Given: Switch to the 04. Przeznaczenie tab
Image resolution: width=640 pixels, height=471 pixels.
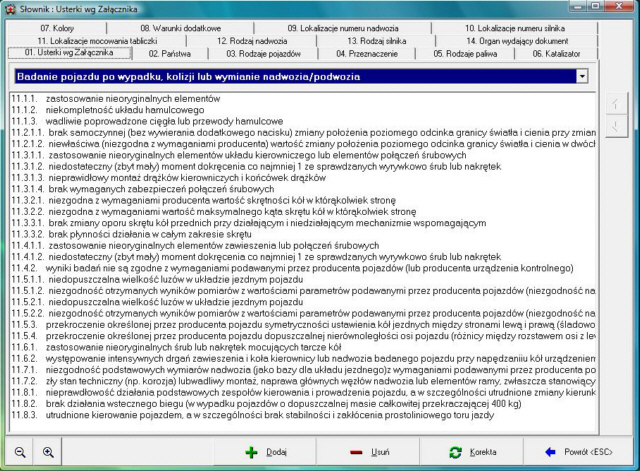Looking at the screenshot, I should tap(367, 53).
